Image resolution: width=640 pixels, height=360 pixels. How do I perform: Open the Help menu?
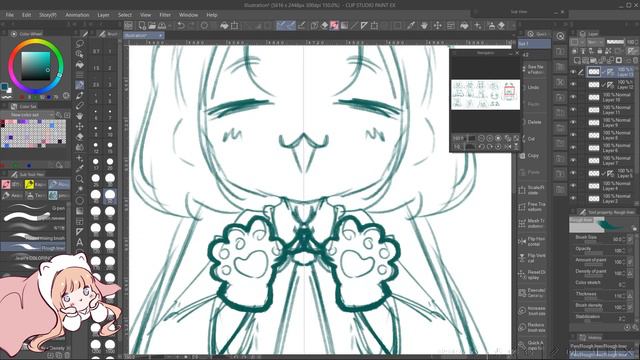point(211,15)
